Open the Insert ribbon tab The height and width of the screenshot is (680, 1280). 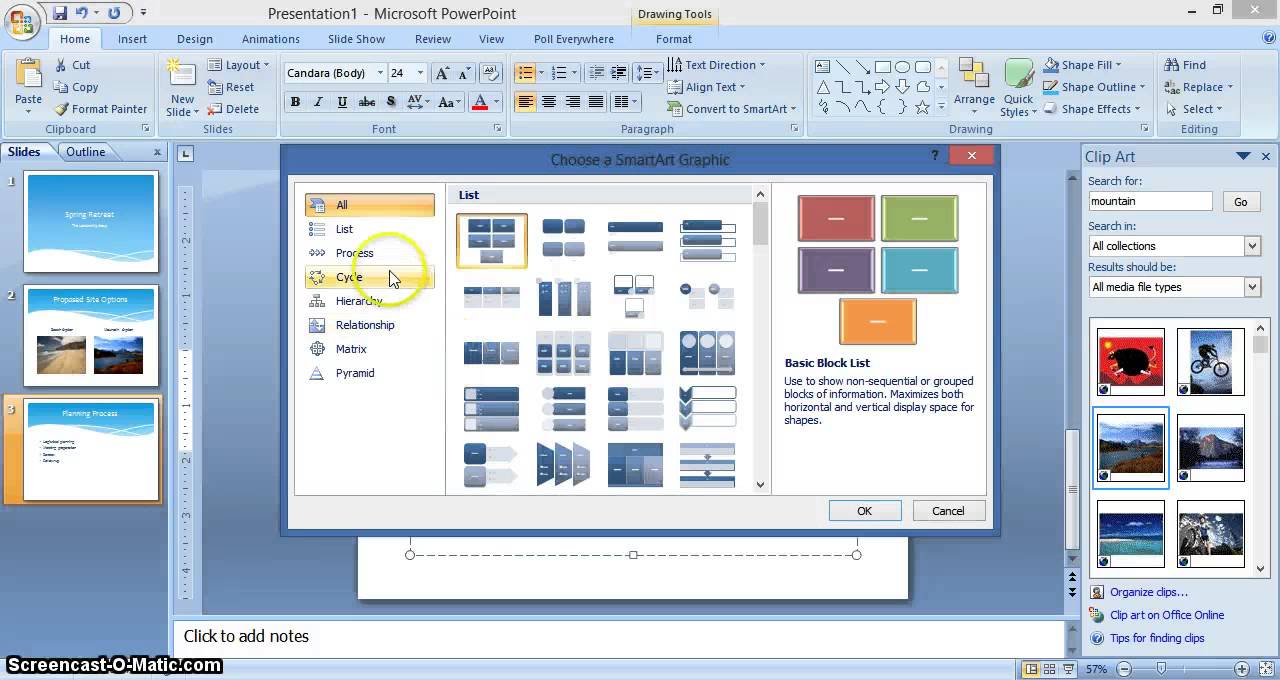click(132, 39)
